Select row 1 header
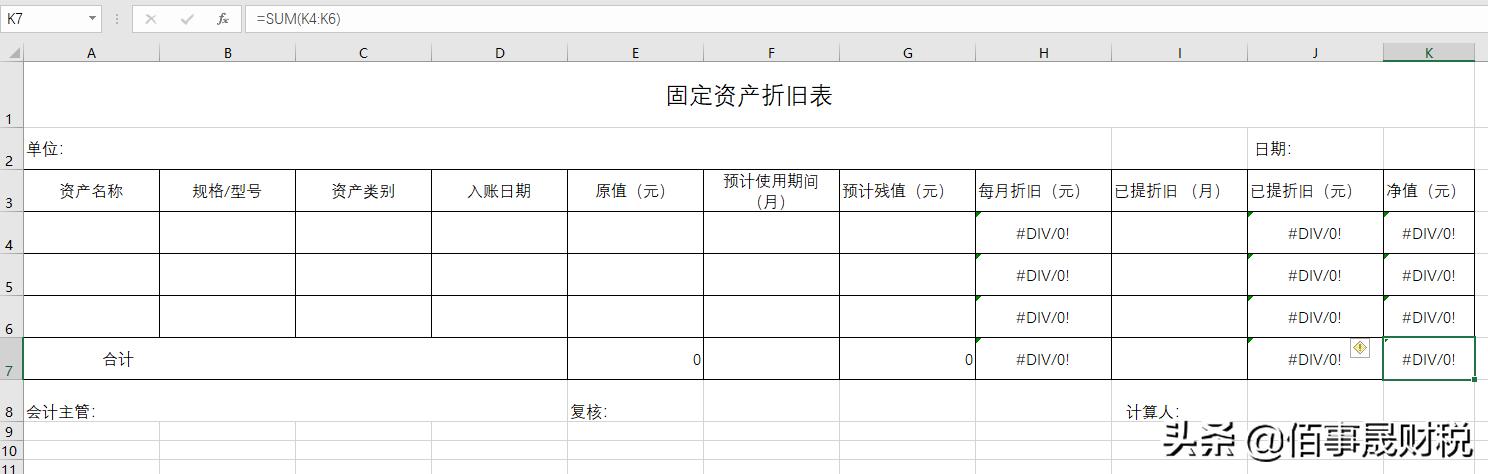1488x474 pixels. (11, 95)
